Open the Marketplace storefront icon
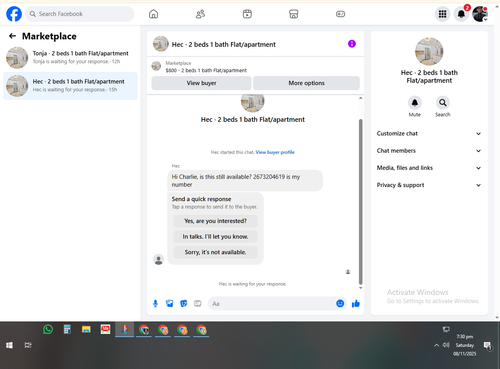The height and width of the screenshot is (369, 500). [x=293, y=14]
